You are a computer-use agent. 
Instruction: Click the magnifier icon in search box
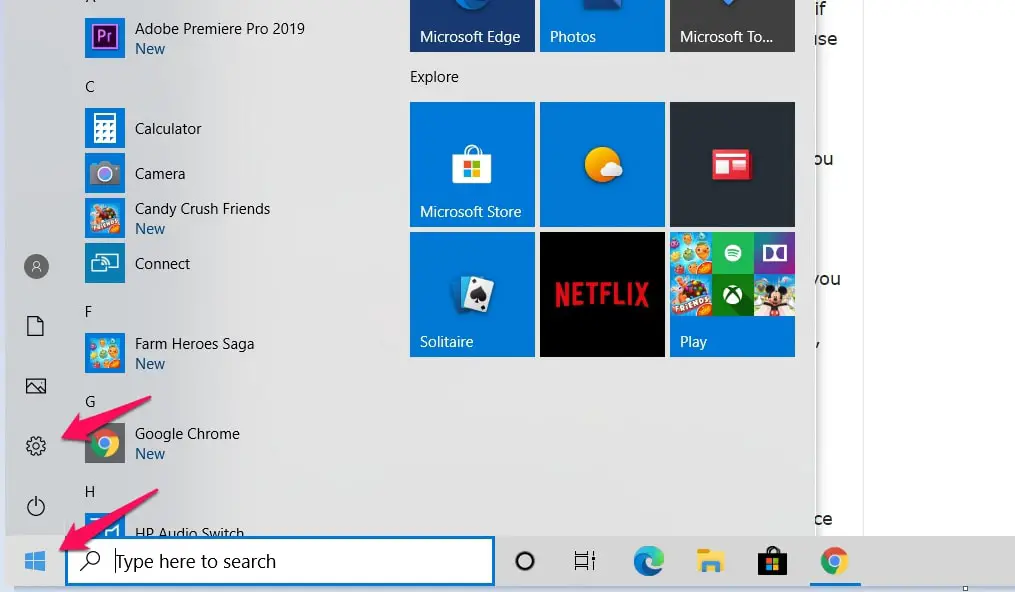[90, 560]
